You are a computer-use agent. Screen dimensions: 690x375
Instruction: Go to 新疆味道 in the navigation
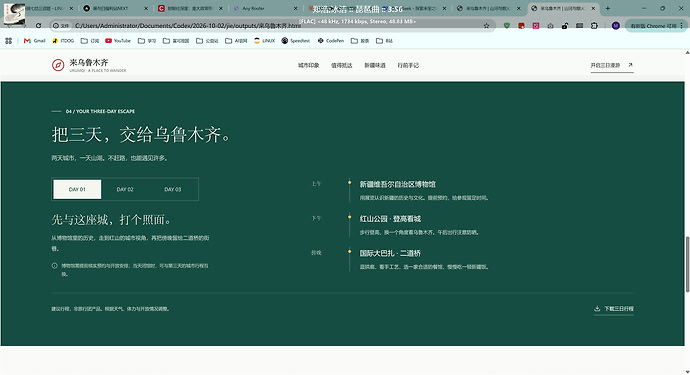pos(374,65)
